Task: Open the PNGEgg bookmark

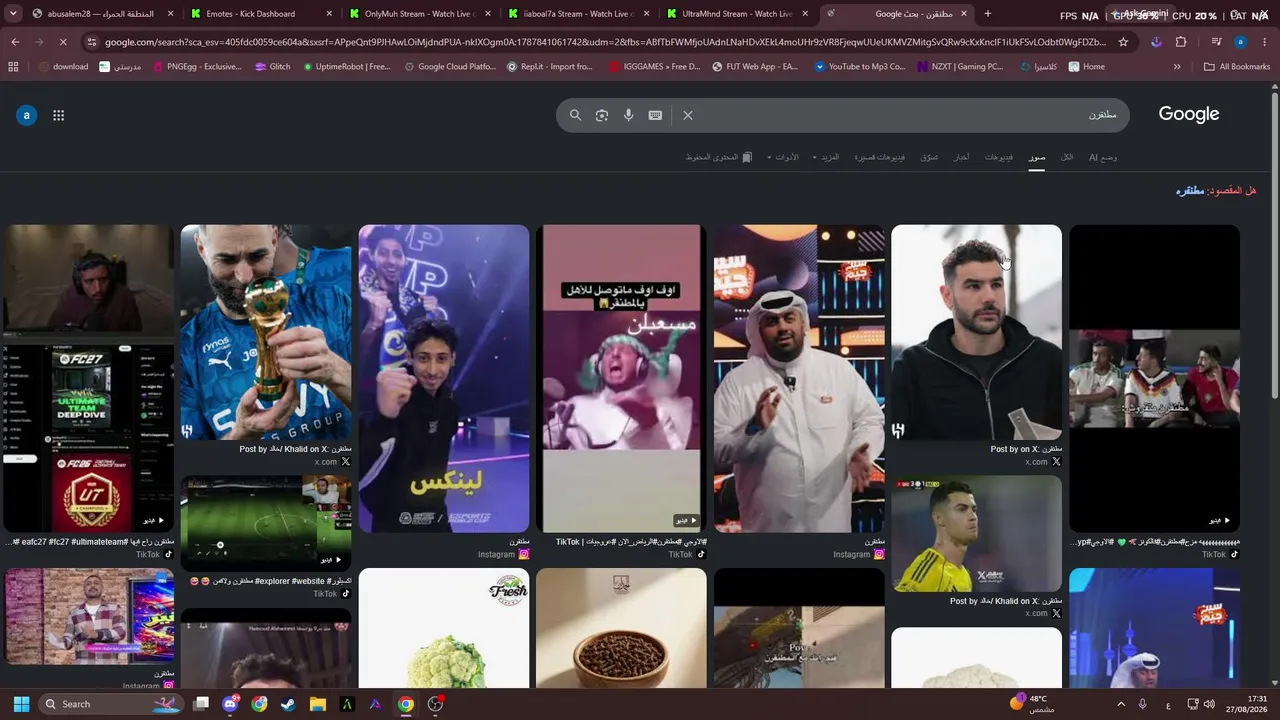Action: pyautogui.click(x=196, y=67)
